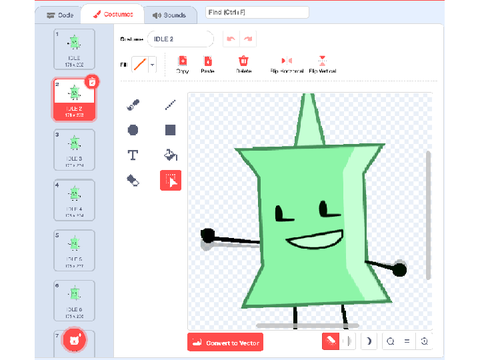Select the Brush tool
This screenshot has height=360, width=480.
[133, 105]
